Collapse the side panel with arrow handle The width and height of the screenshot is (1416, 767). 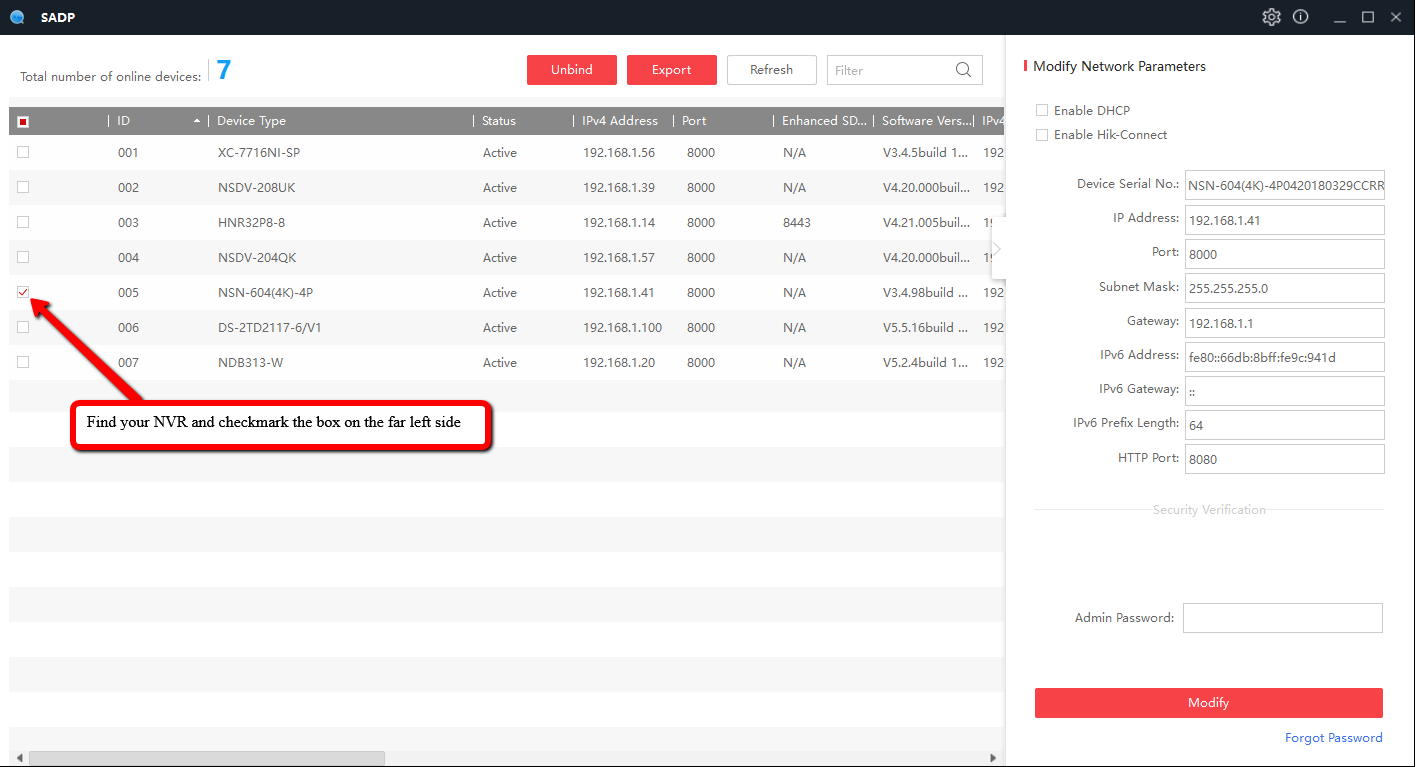(x=997, y=248)
